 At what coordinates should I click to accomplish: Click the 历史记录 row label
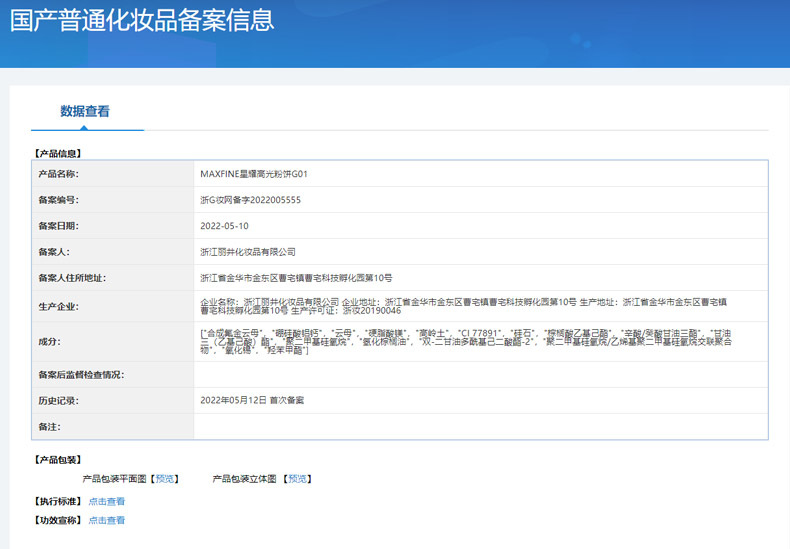pos(58,401)
